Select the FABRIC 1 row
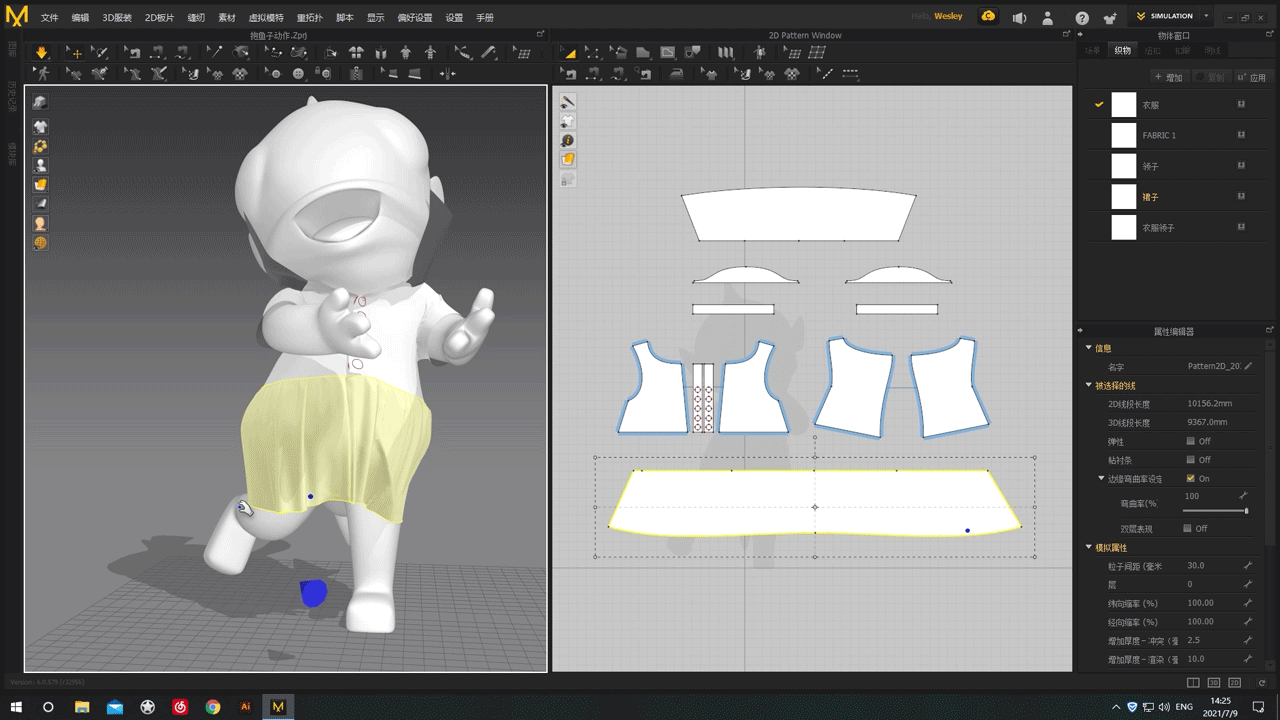This screenshot has width=1280, height=720. point(1176,135)
